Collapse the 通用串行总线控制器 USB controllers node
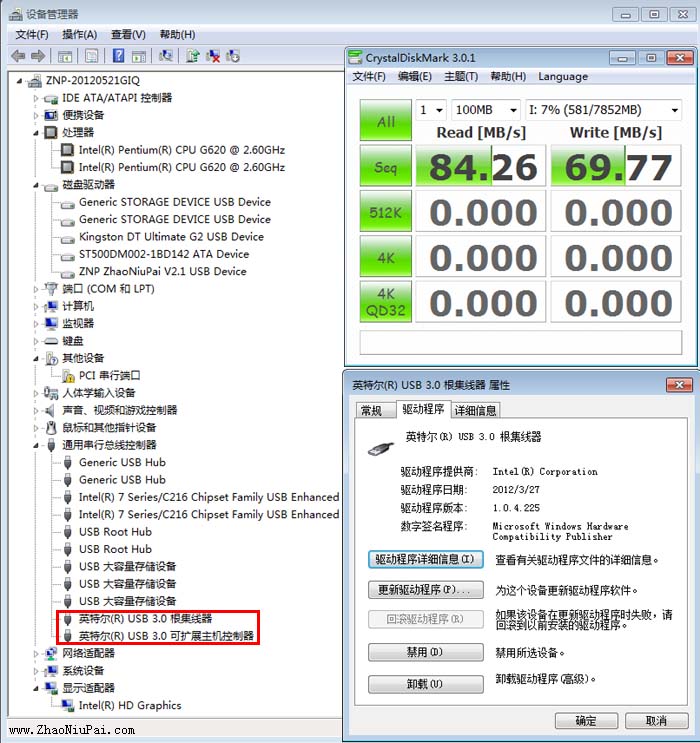The height and width of the screenshot is (743, 700). [x=36, y=445]
